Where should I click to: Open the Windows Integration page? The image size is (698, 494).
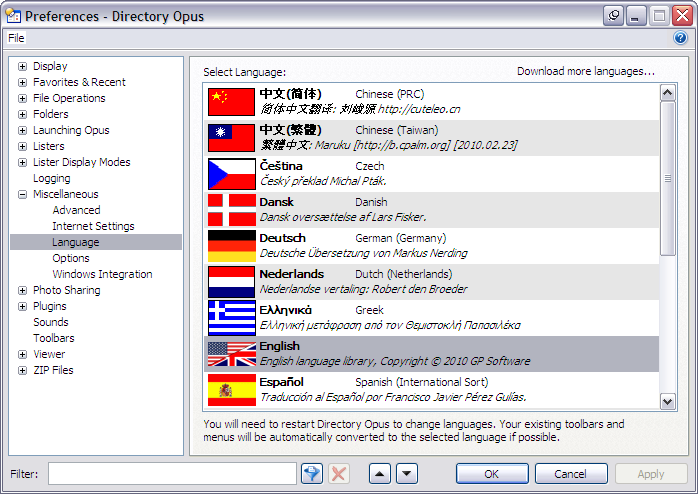(x=102, y=274)
